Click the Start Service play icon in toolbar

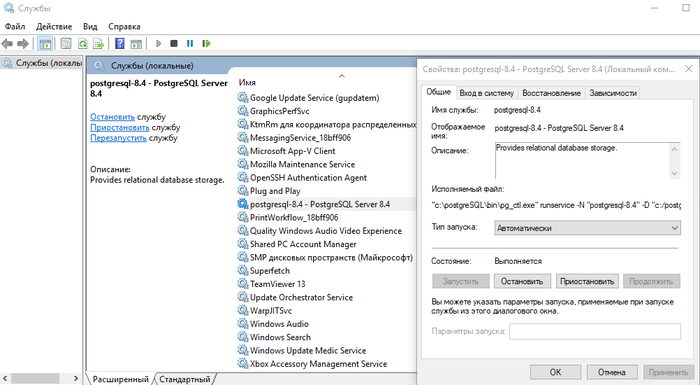click(x=158, y=43)
